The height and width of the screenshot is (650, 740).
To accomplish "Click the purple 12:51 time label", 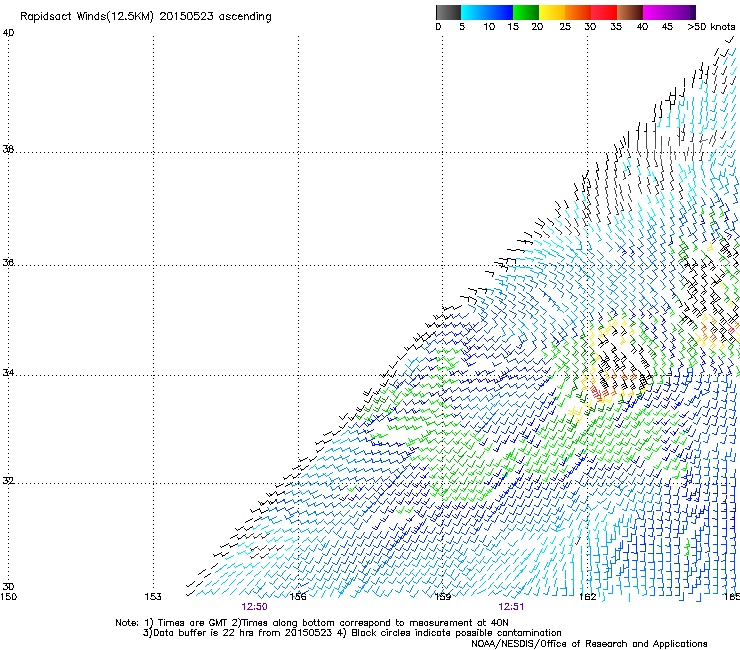I will pos(511,607).
